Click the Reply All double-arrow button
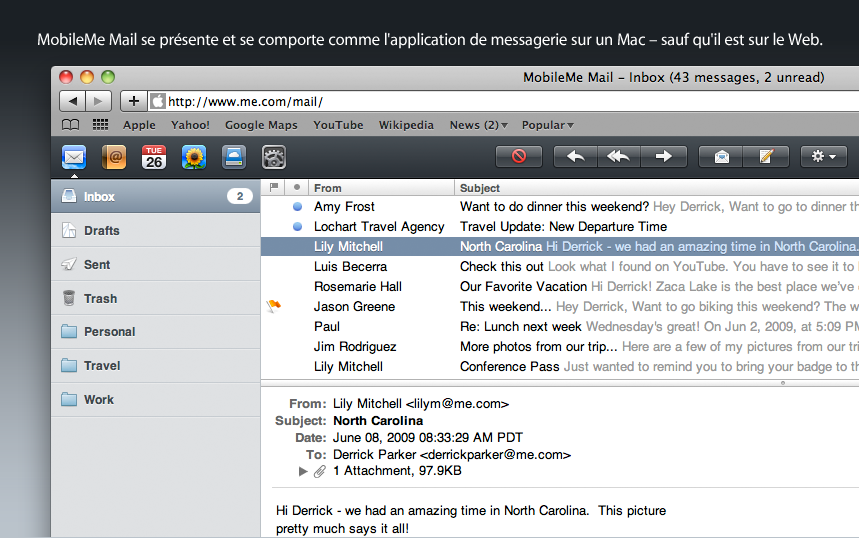 point(619,156)
